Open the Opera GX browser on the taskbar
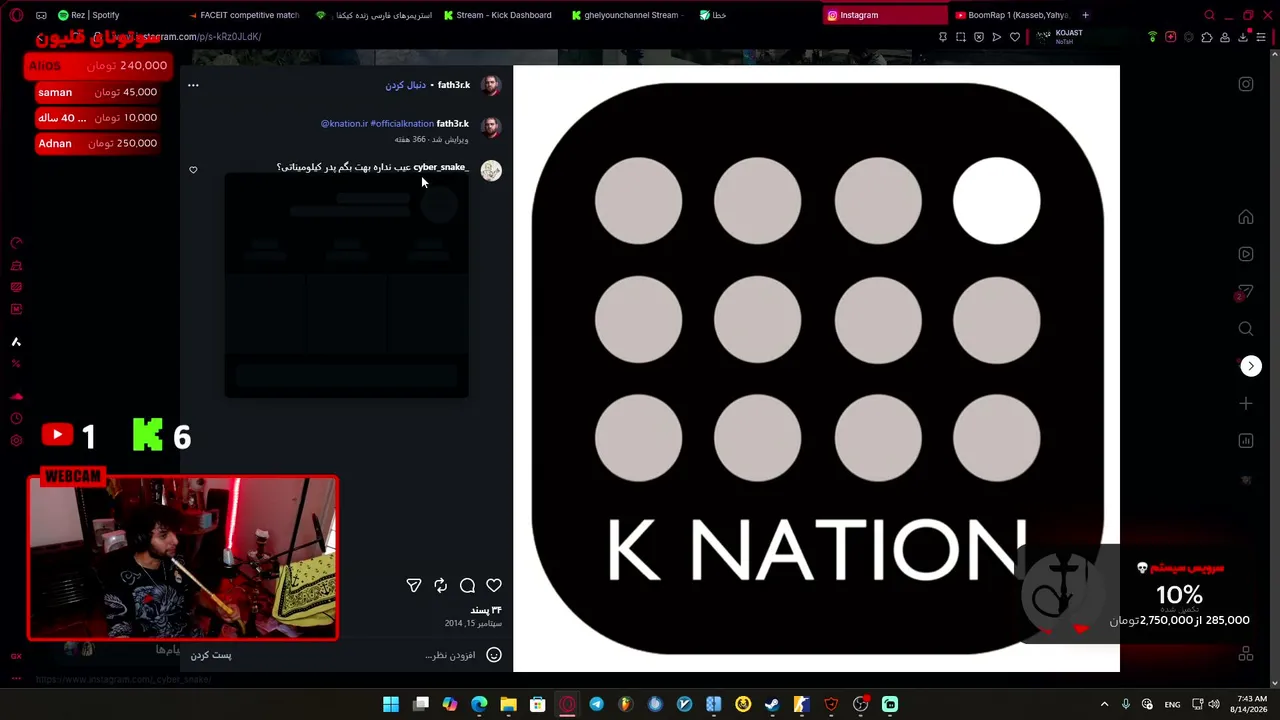The image size is (1280, 720). tap(567, 704)
